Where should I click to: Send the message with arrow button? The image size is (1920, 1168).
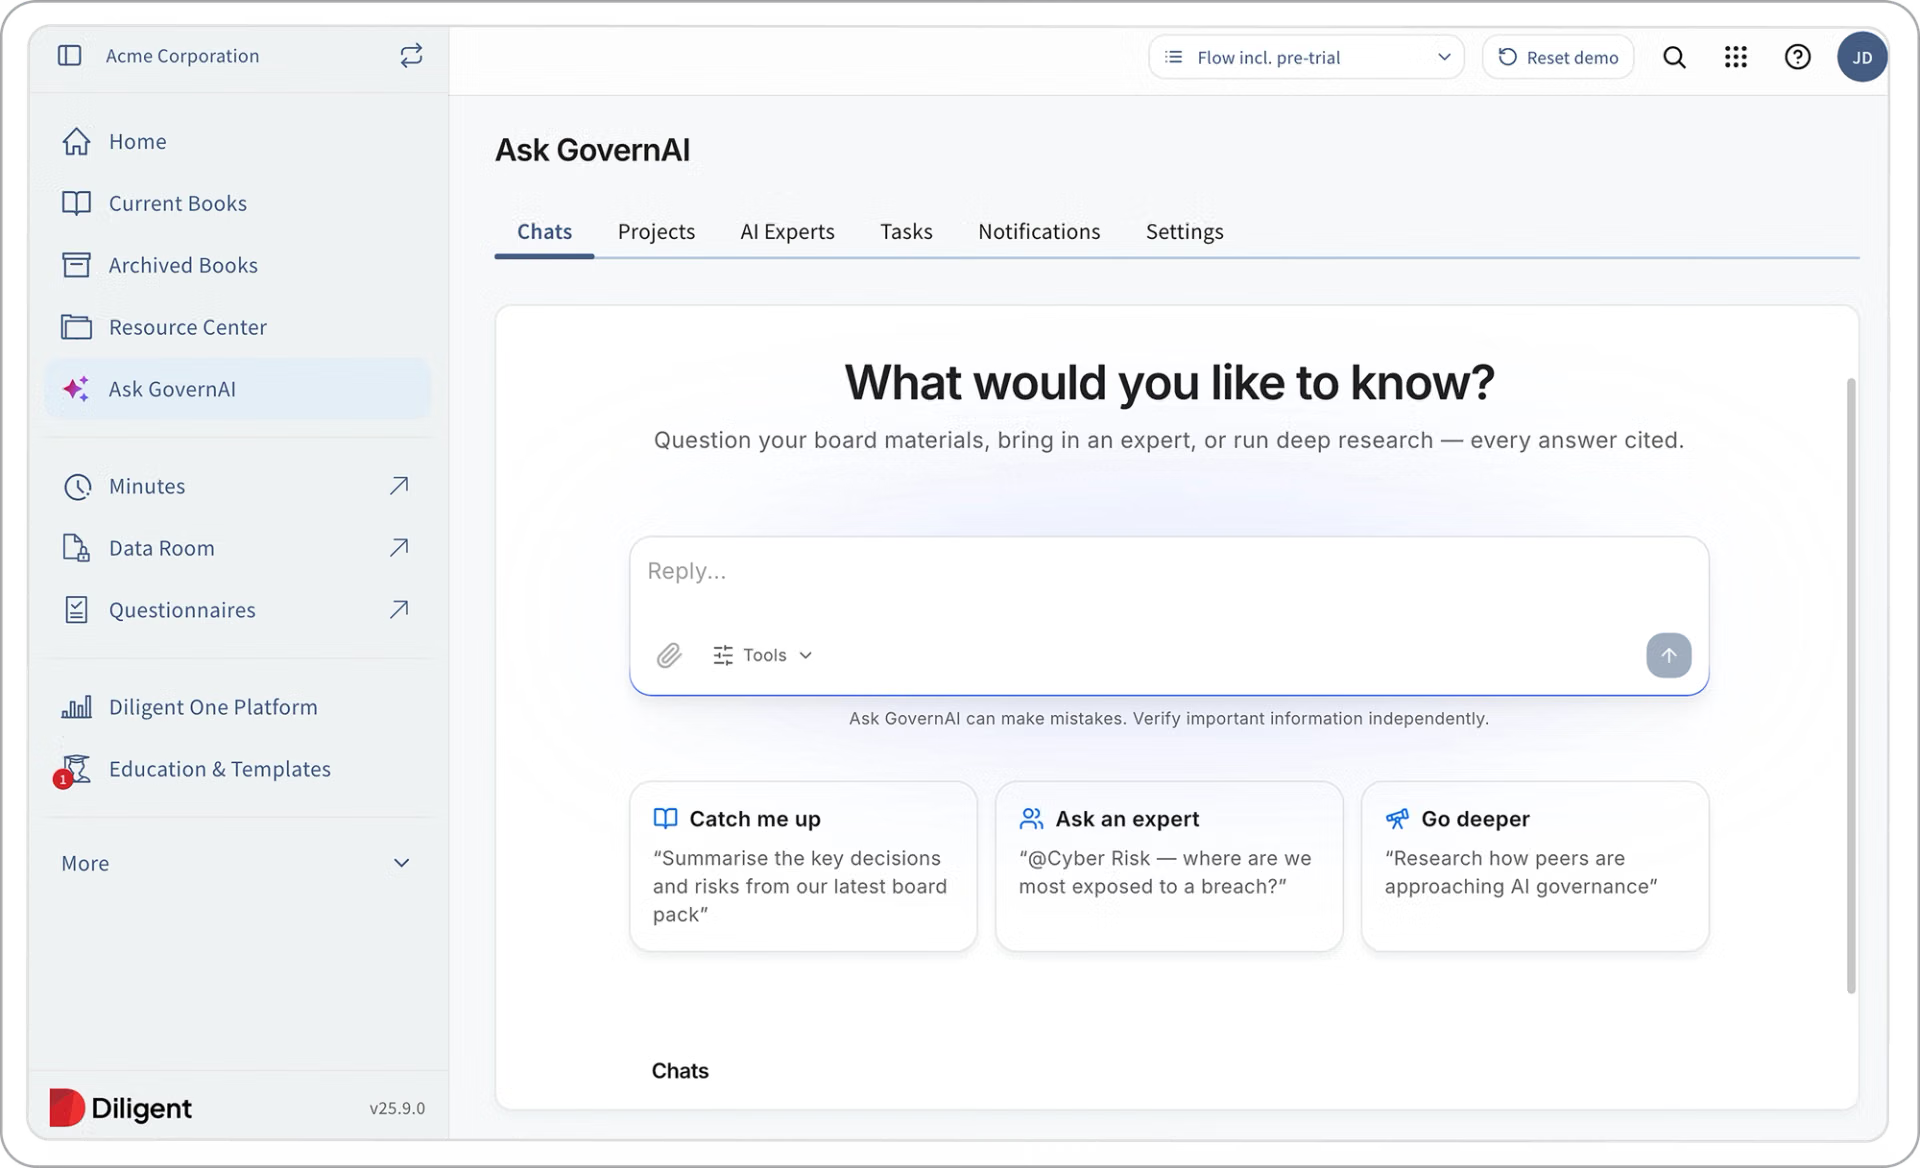pyautogui.click(x=1668, y=656)
